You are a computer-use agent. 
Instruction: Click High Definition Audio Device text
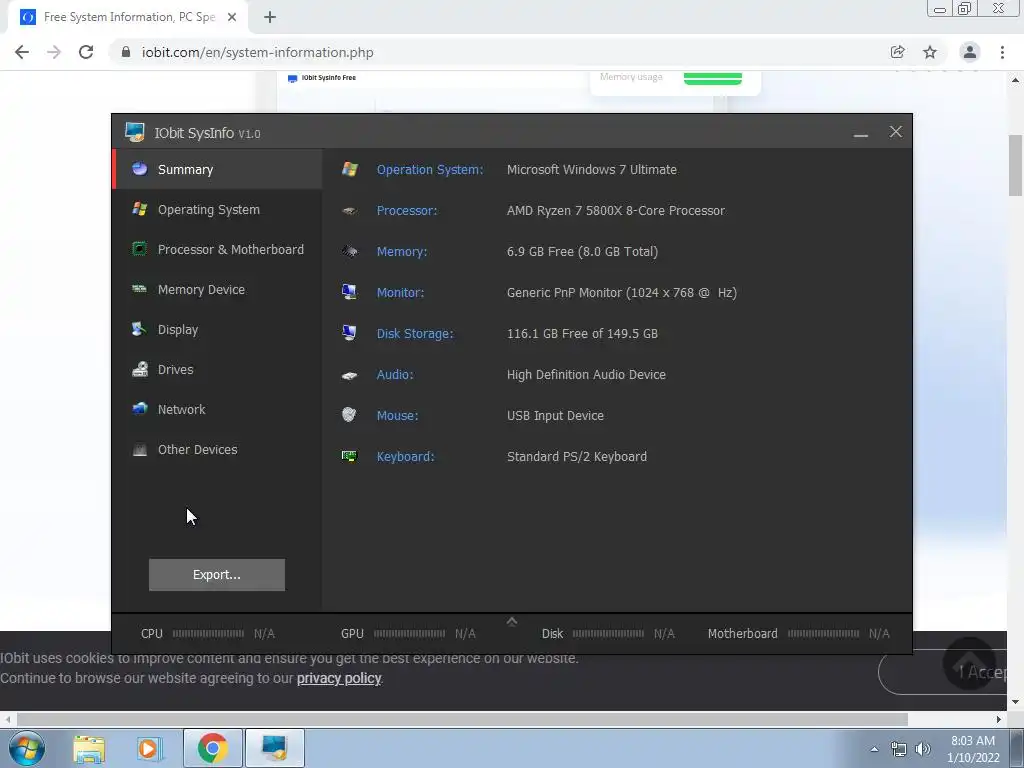point(586,375)
